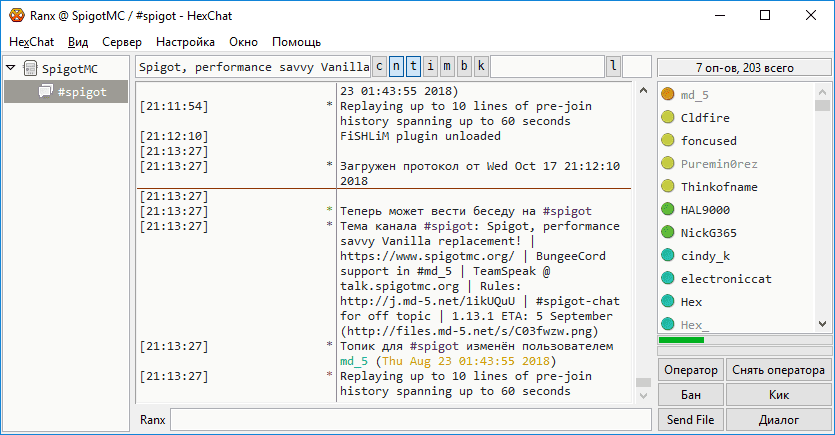Toggle the 'c' channel mode button
This screenshot has width=835, height=435.
tap(380, 67)
